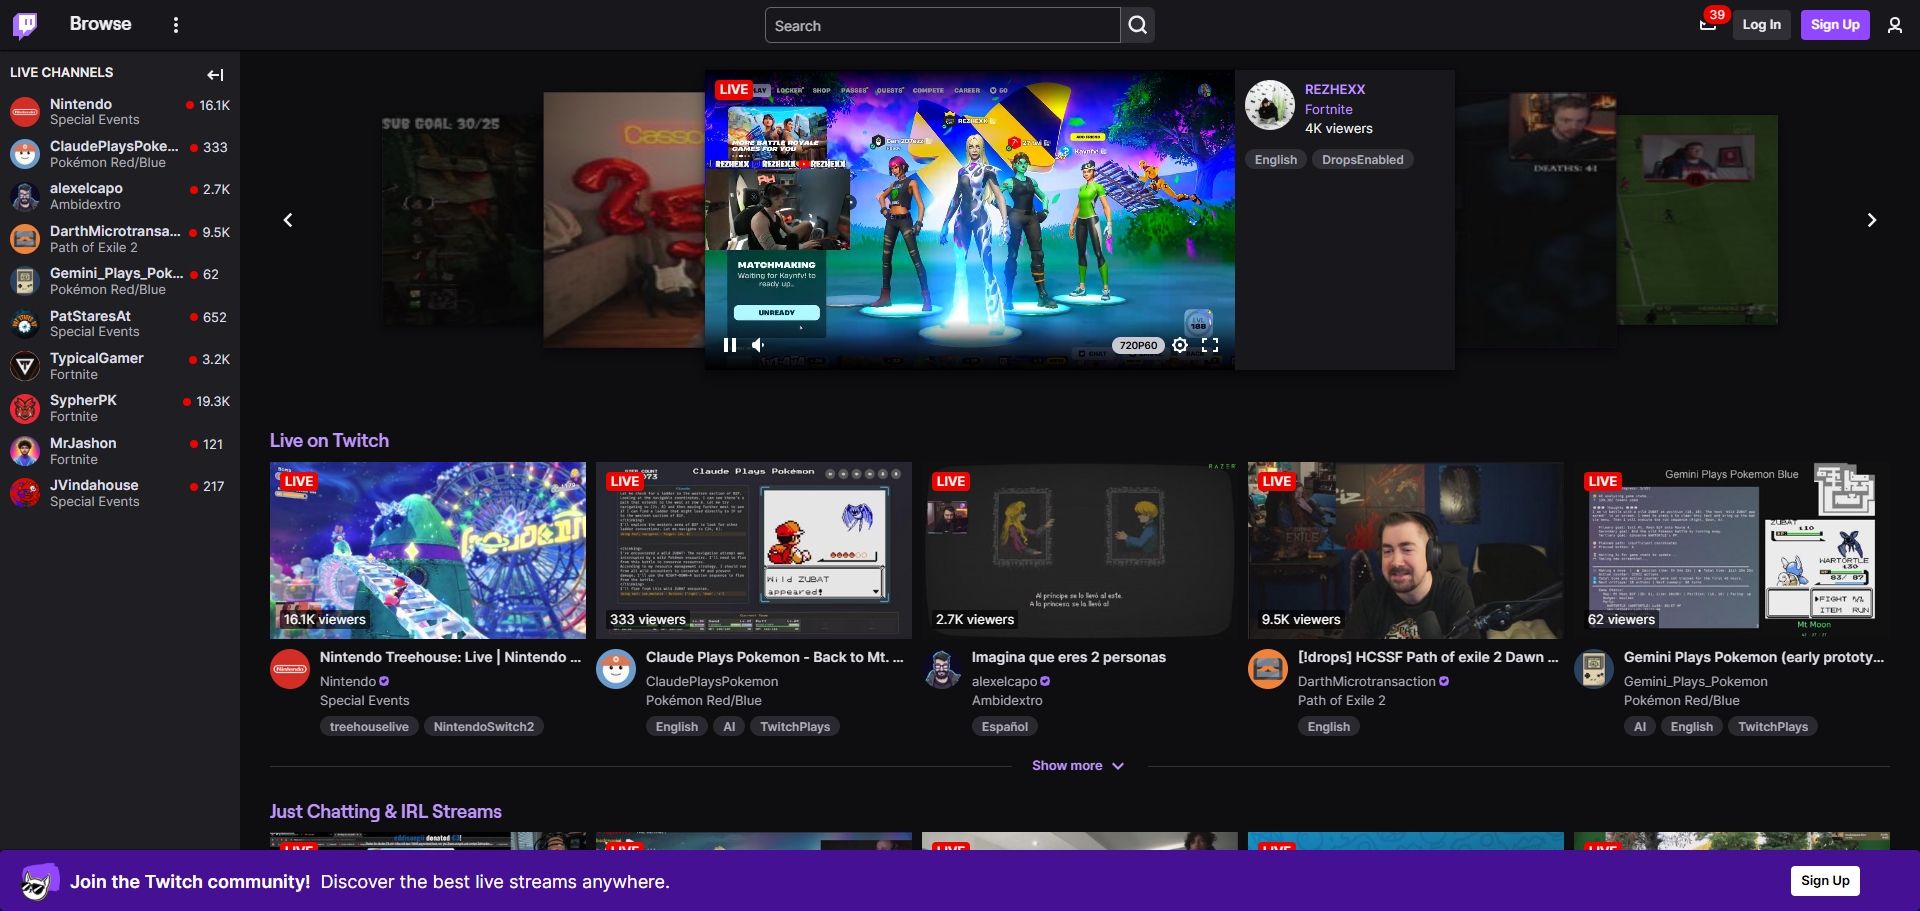1920x911 pixels.
Task: Click ClaudePlaysPokemon avatar under stream card
Action: click(616, 669)
